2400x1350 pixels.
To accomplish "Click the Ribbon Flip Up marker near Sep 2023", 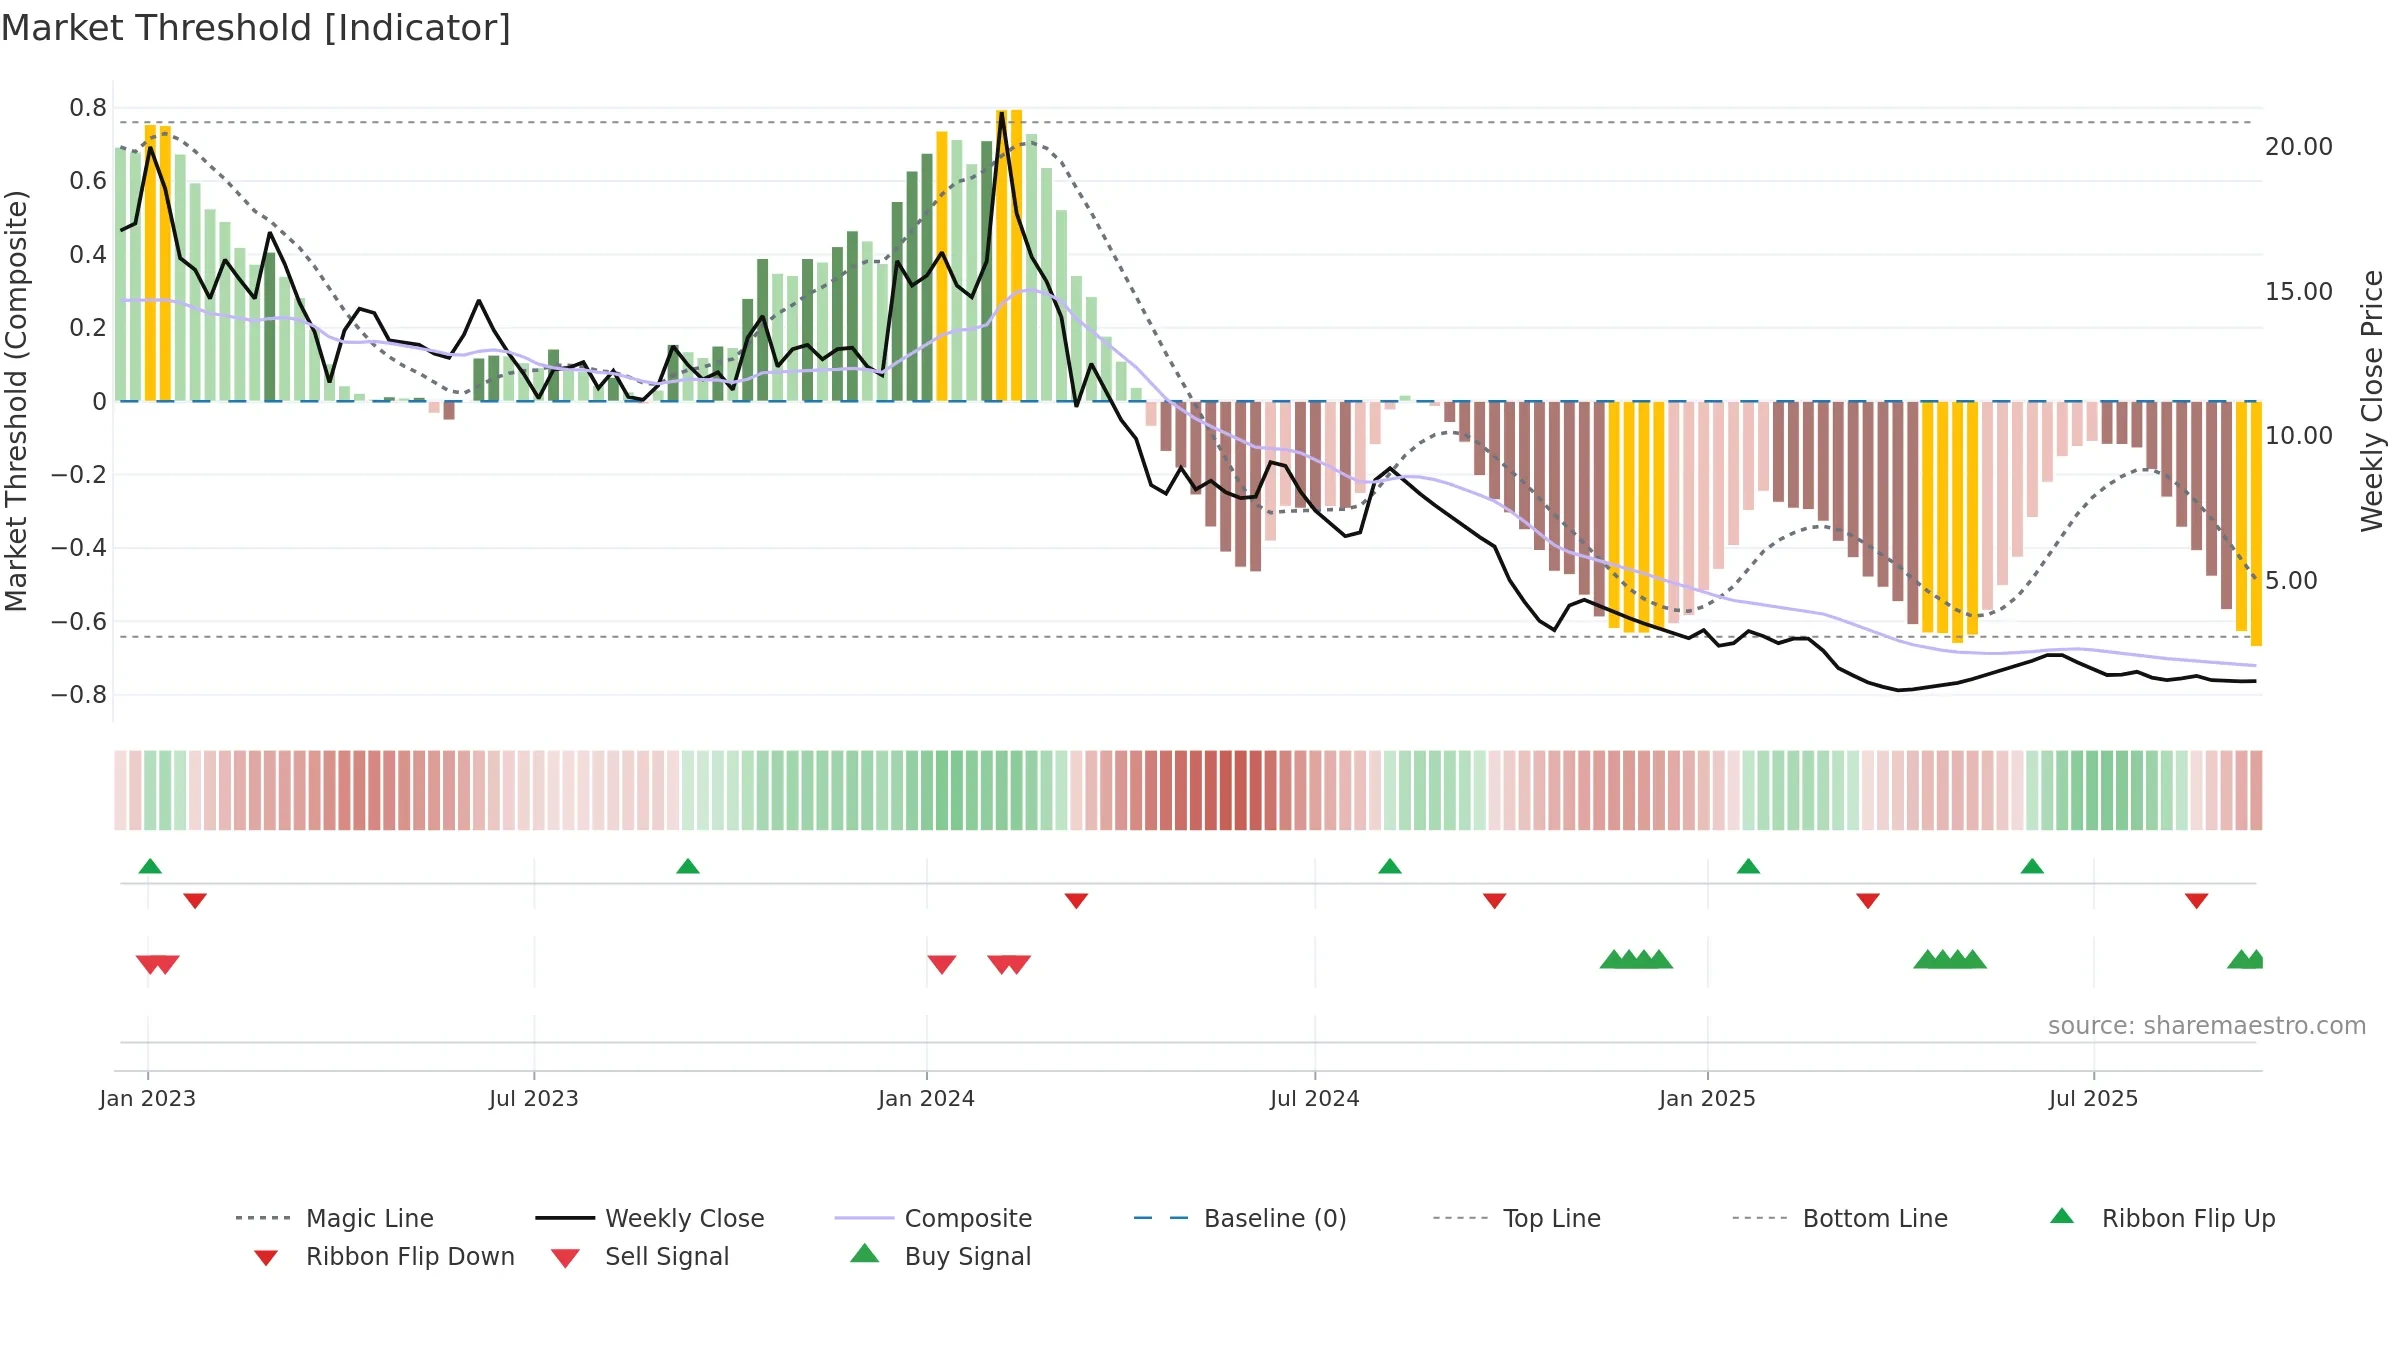I will click(688, 866).
